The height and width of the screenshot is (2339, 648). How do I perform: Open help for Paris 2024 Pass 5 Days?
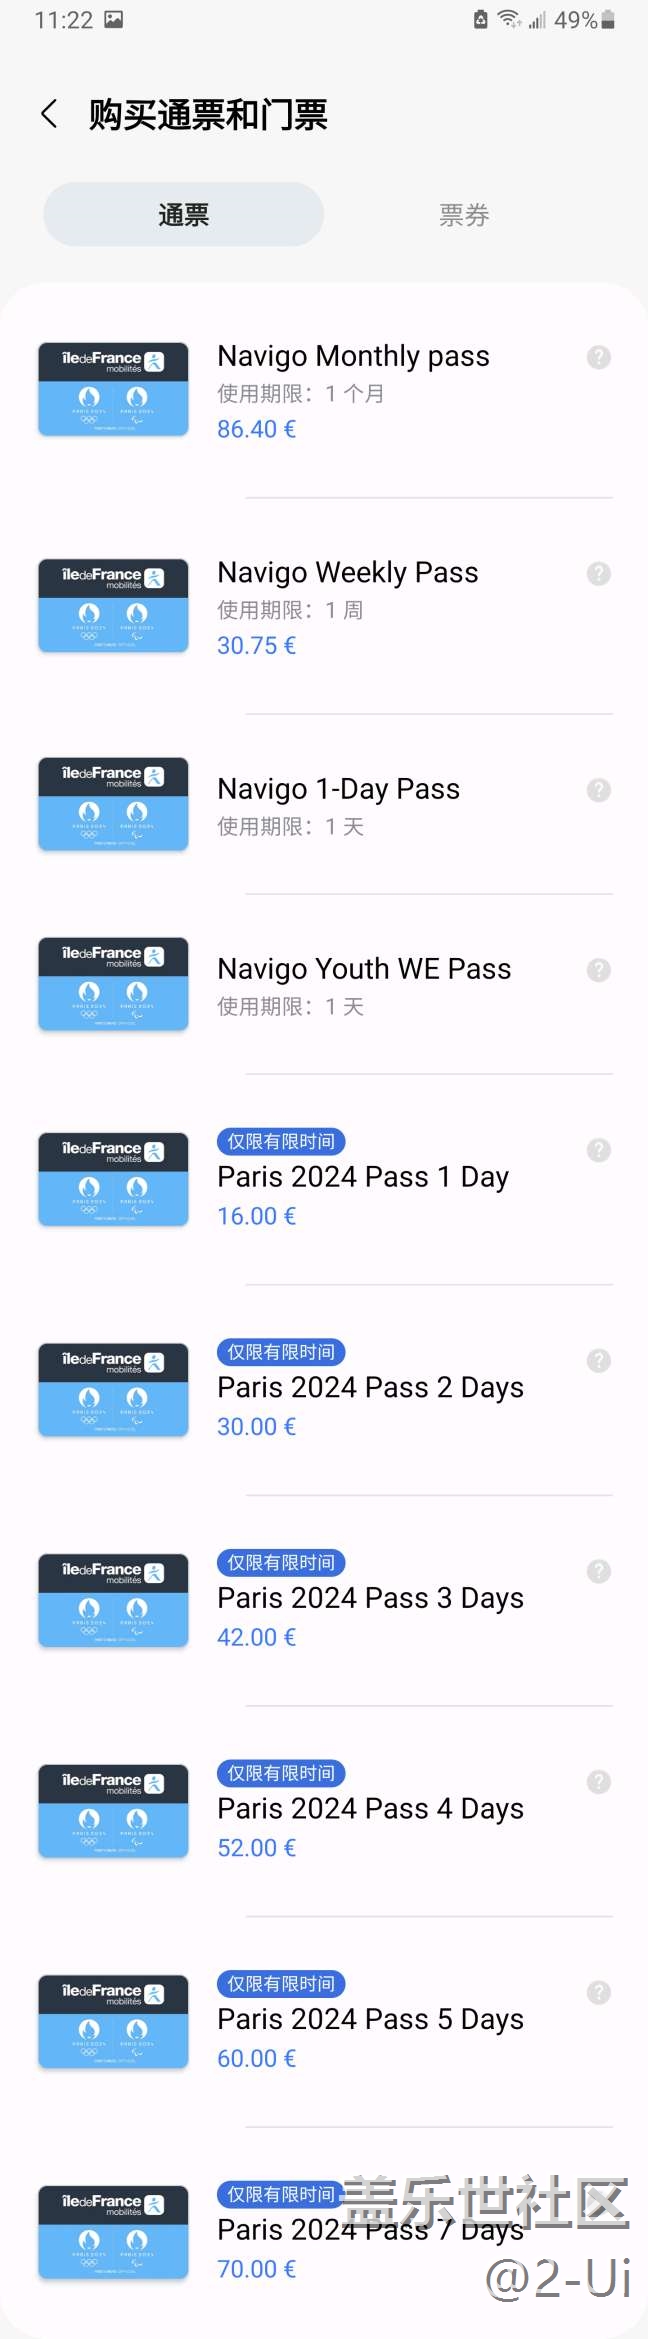click(x=598, y=1992)
